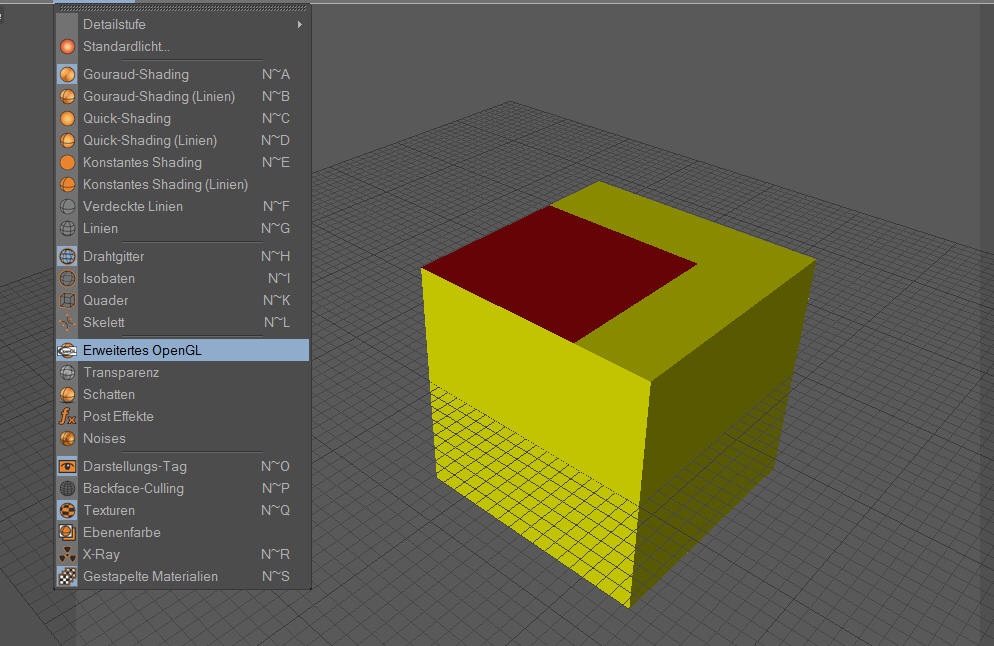The width and height of the screenshot is (994, 646).
Task: Click the Quader box icon
Action: pyautogui.click(x=67, y=300)
